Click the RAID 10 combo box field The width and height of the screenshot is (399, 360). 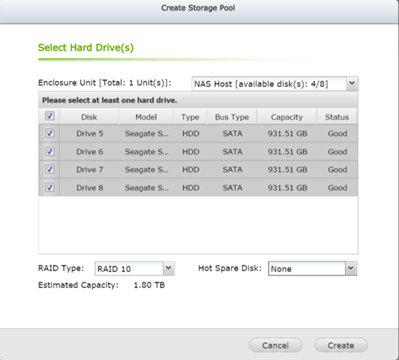pos(135,268)
